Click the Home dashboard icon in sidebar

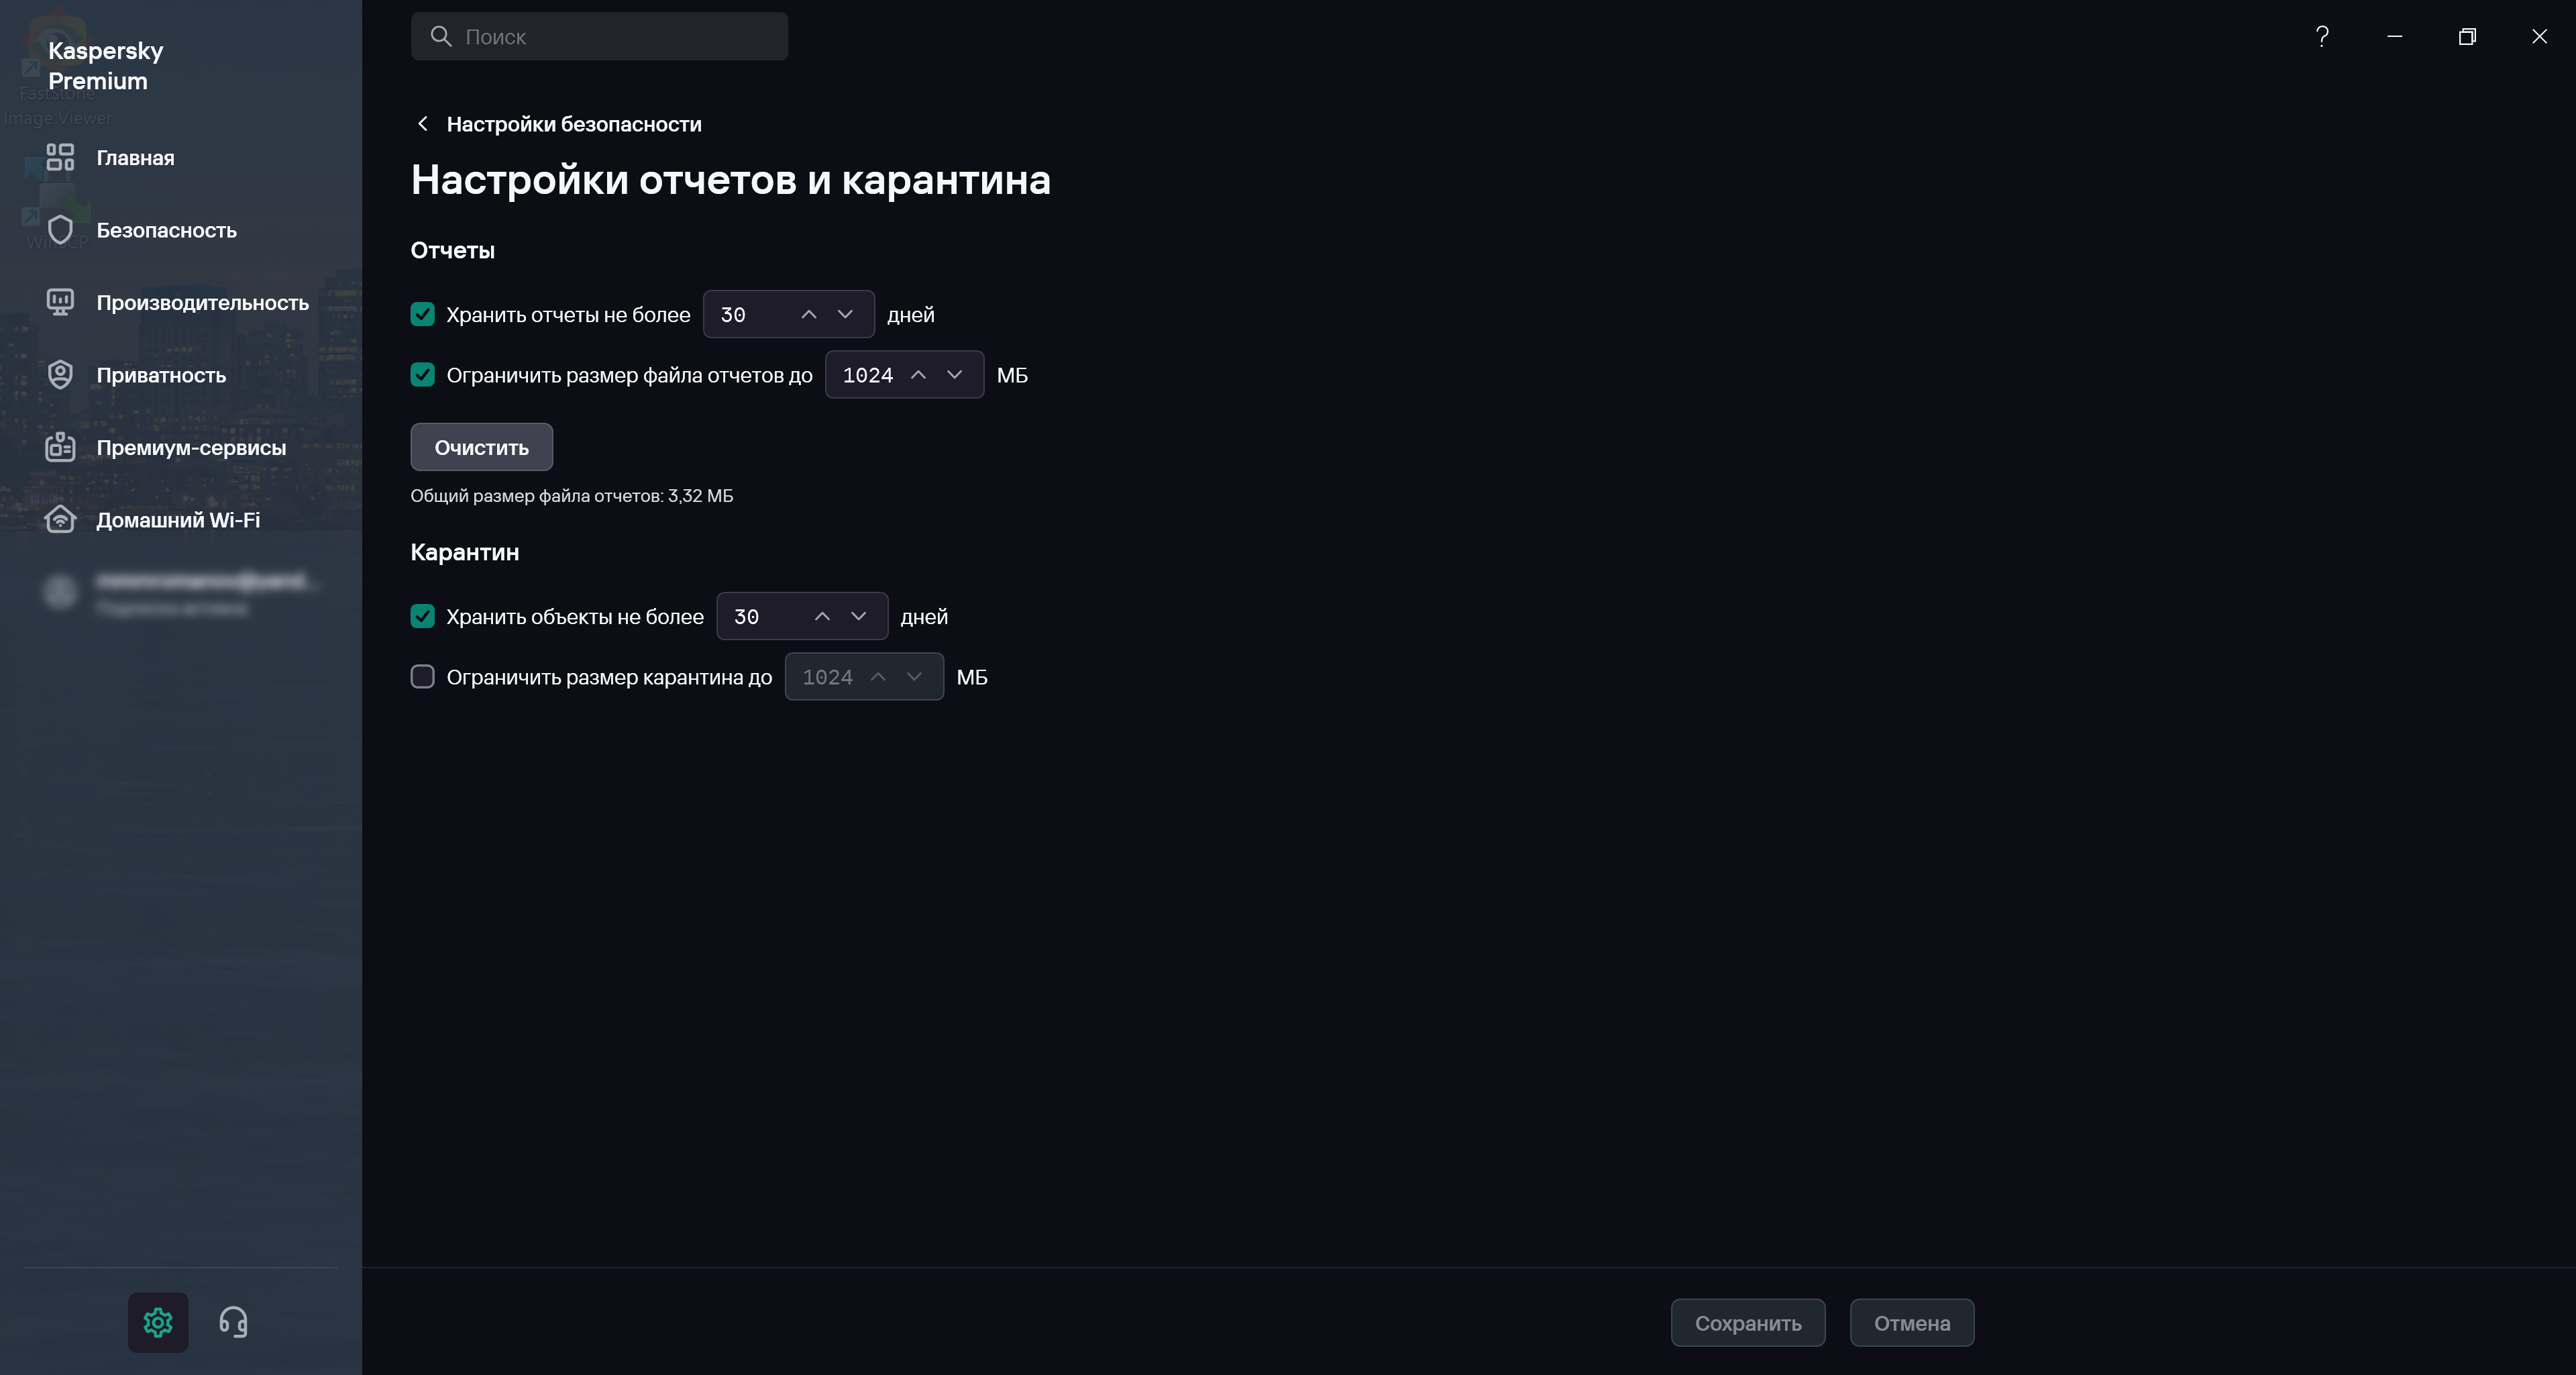[60, 158]
